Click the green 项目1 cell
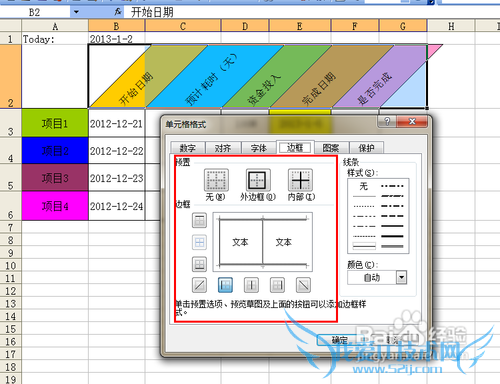500x384 pixels. [55, 123]
